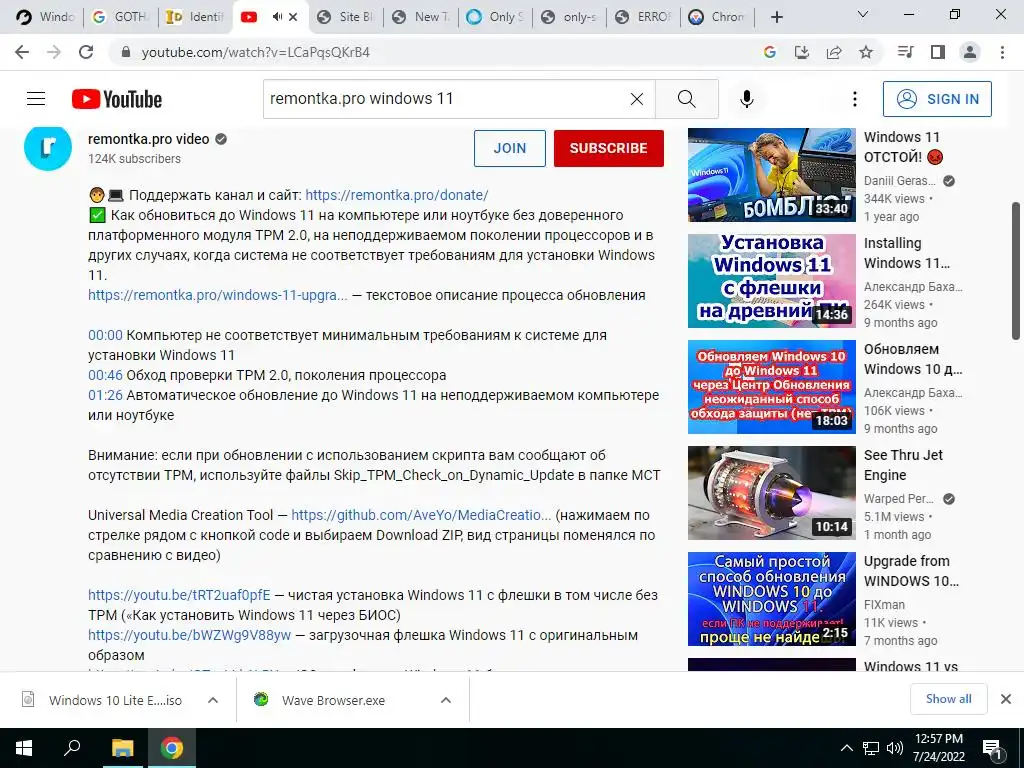Open the taskbar clock showing 12:57 PM
Screen dimensions: 1024x768
pos(938,748)
